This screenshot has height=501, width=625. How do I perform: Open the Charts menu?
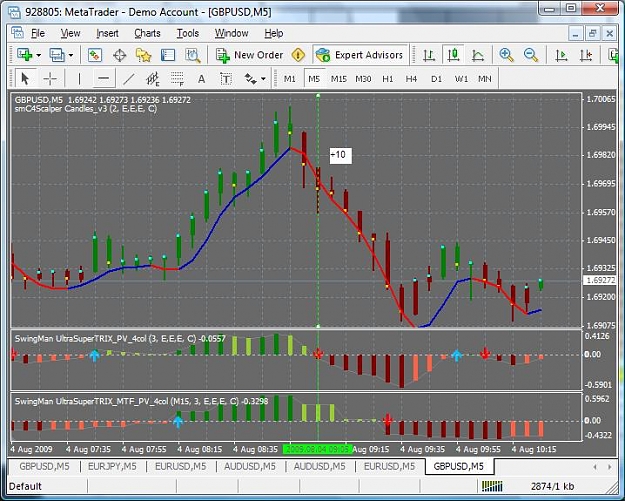click(x=147, y=33)
